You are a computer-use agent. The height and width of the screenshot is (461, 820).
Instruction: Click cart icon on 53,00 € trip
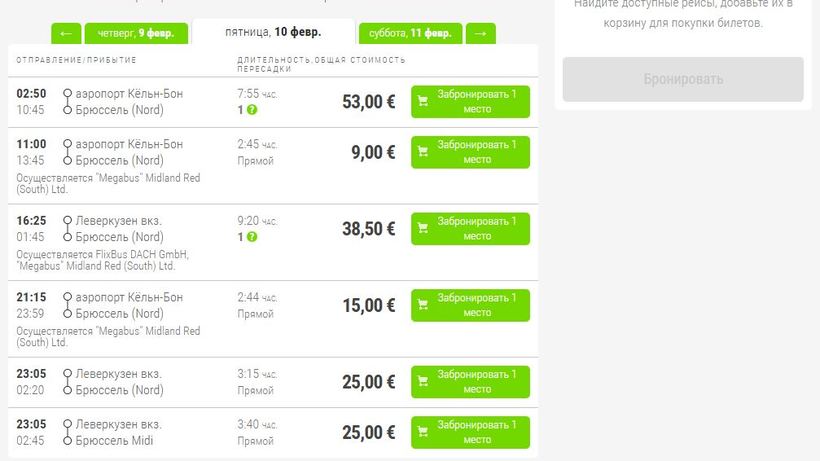423,101
